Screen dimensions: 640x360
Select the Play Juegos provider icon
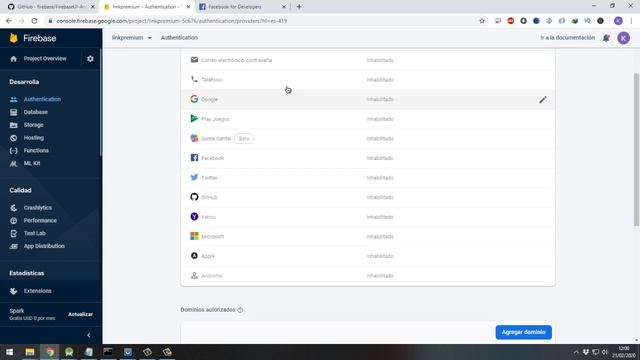point(194,118)
